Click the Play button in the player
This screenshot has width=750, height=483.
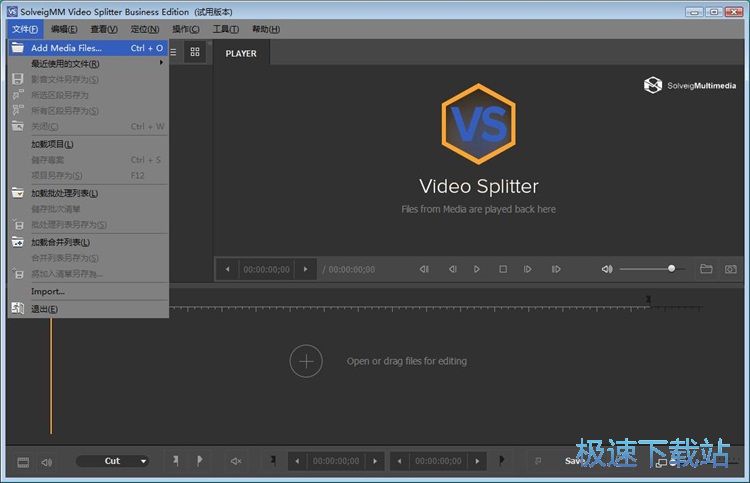click(x=477, y=269)
